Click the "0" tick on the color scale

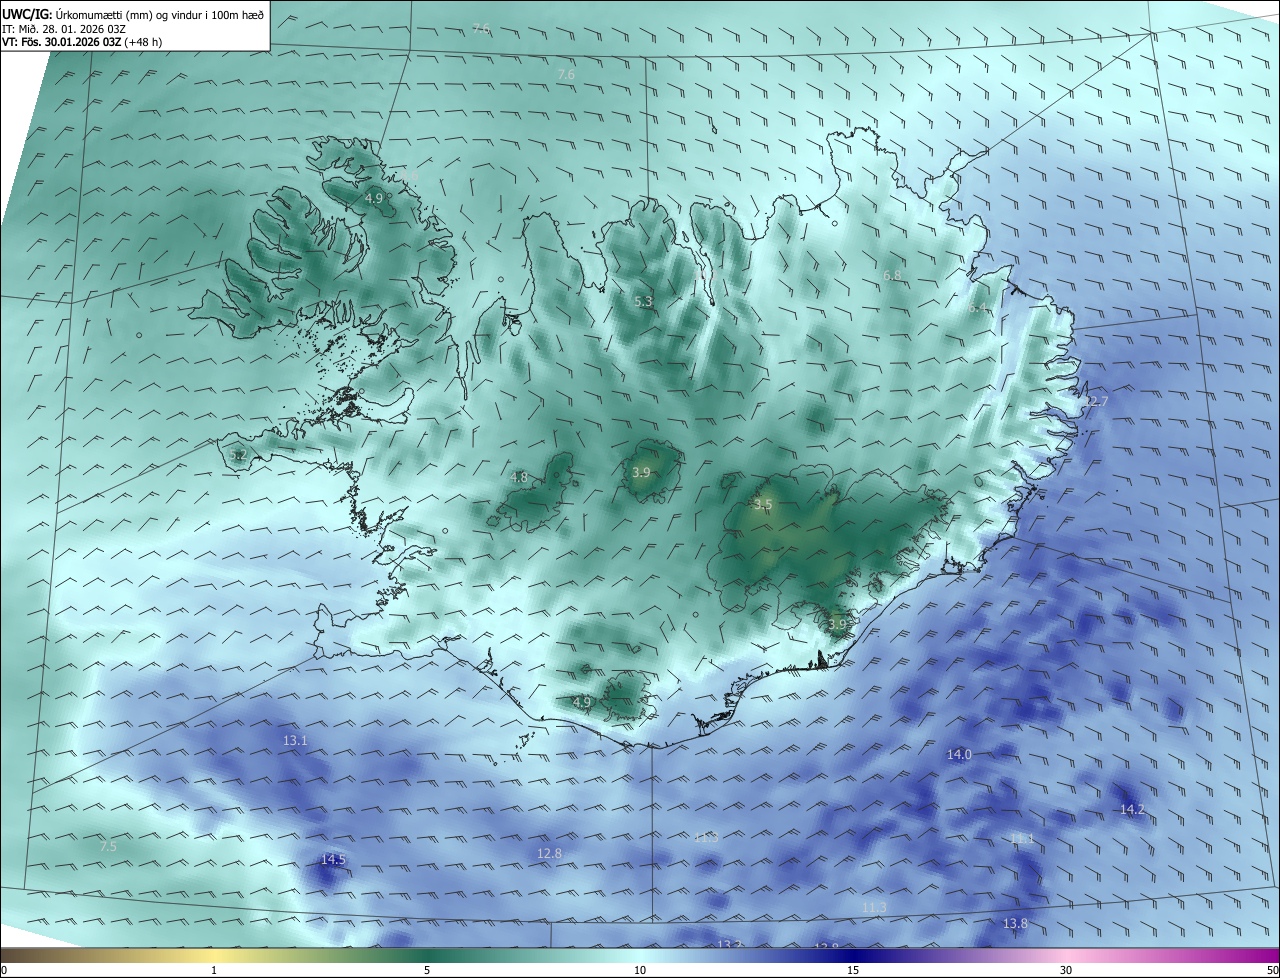tap(4, 970)
